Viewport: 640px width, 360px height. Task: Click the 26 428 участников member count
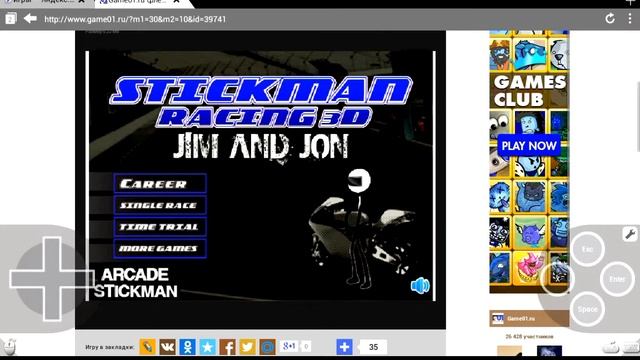(x=529, y=337)
